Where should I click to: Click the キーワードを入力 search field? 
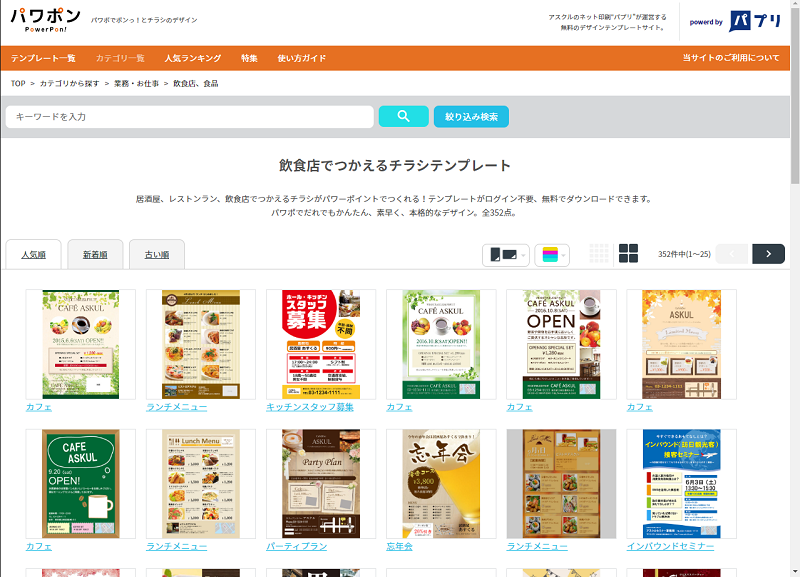tap(190, 117)
